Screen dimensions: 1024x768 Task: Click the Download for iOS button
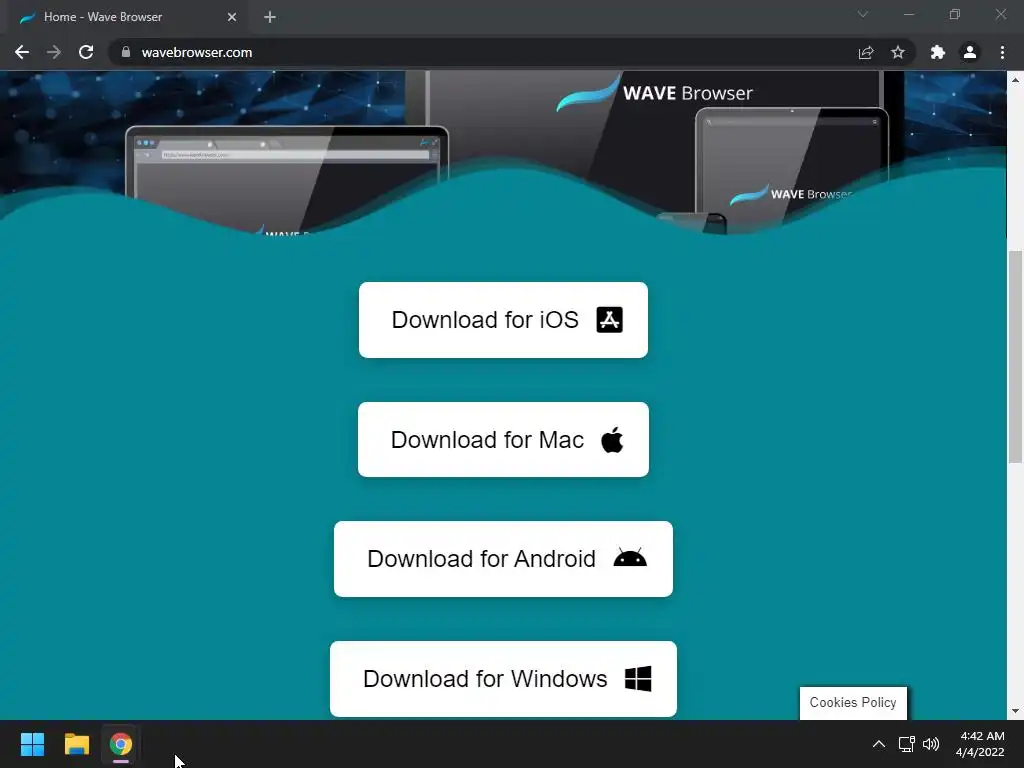click(503, 320)
